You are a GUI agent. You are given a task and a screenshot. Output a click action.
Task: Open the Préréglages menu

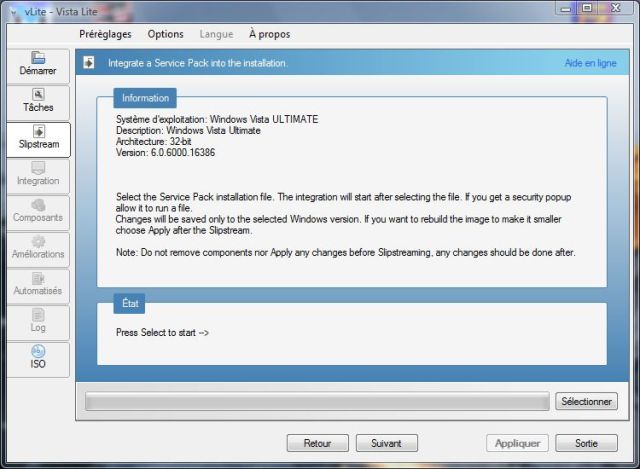[105, 34]
